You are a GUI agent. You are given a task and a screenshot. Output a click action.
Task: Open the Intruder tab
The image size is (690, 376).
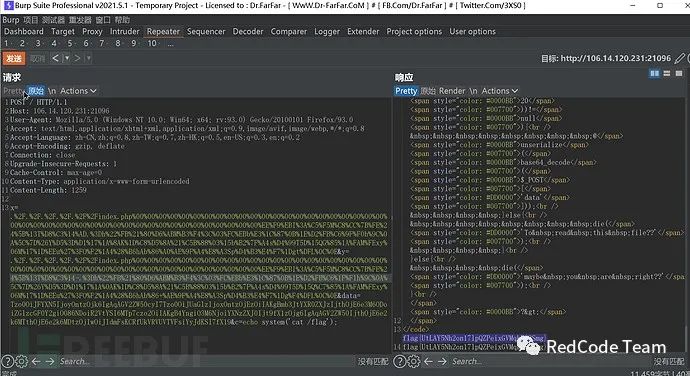(x=125, y=31)
